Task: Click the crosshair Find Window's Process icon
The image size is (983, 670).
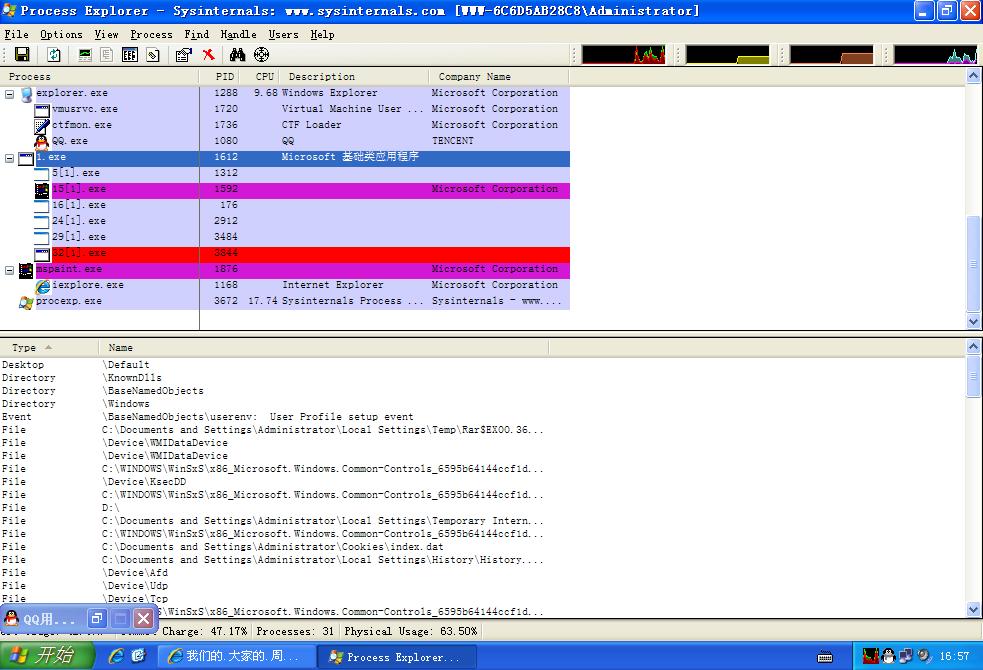Action: coord(262,55)
